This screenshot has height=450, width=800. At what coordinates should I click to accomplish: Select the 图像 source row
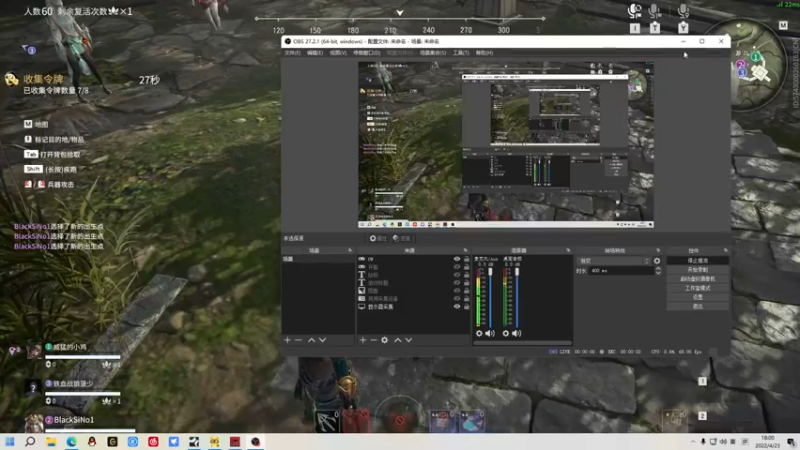[413, 290]
